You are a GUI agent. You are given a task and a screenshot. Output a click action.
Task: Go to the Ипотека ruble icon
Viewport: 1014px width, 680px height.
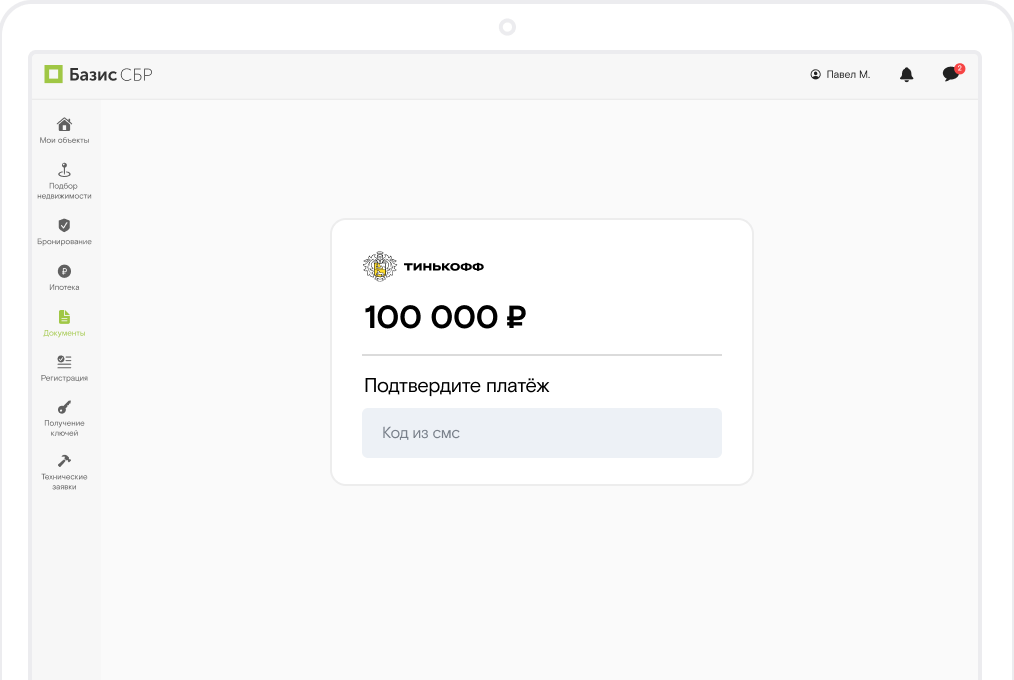pyautogui.click(x=64, y=271)
